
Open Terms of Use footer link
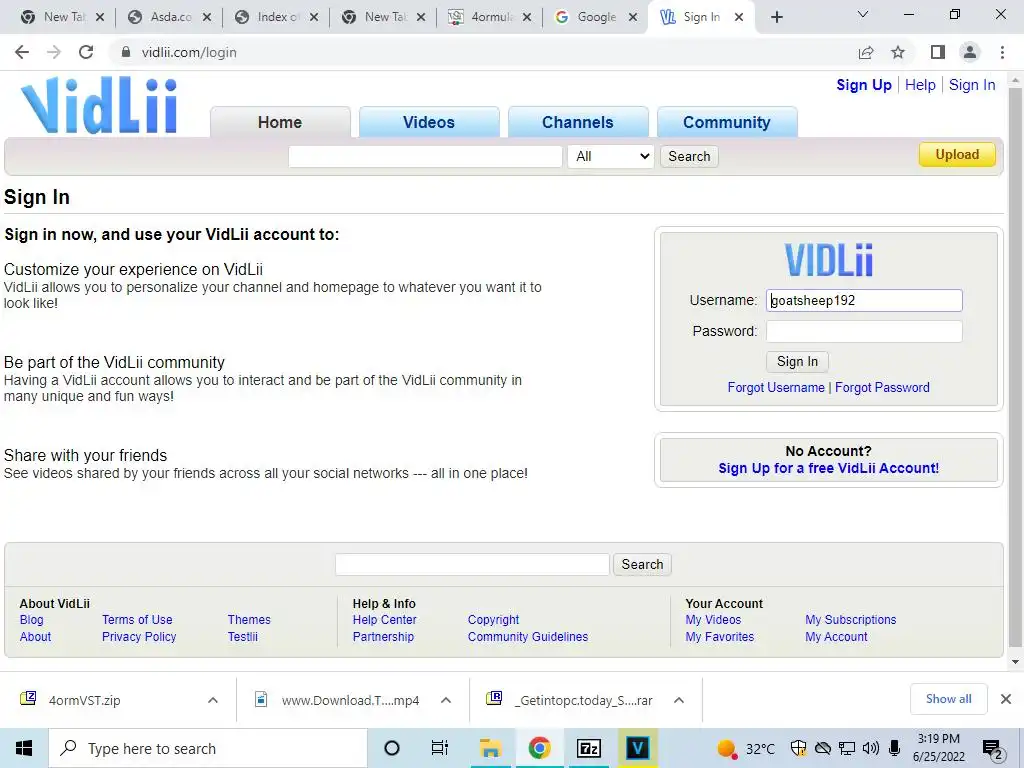[x=137, y=620]
